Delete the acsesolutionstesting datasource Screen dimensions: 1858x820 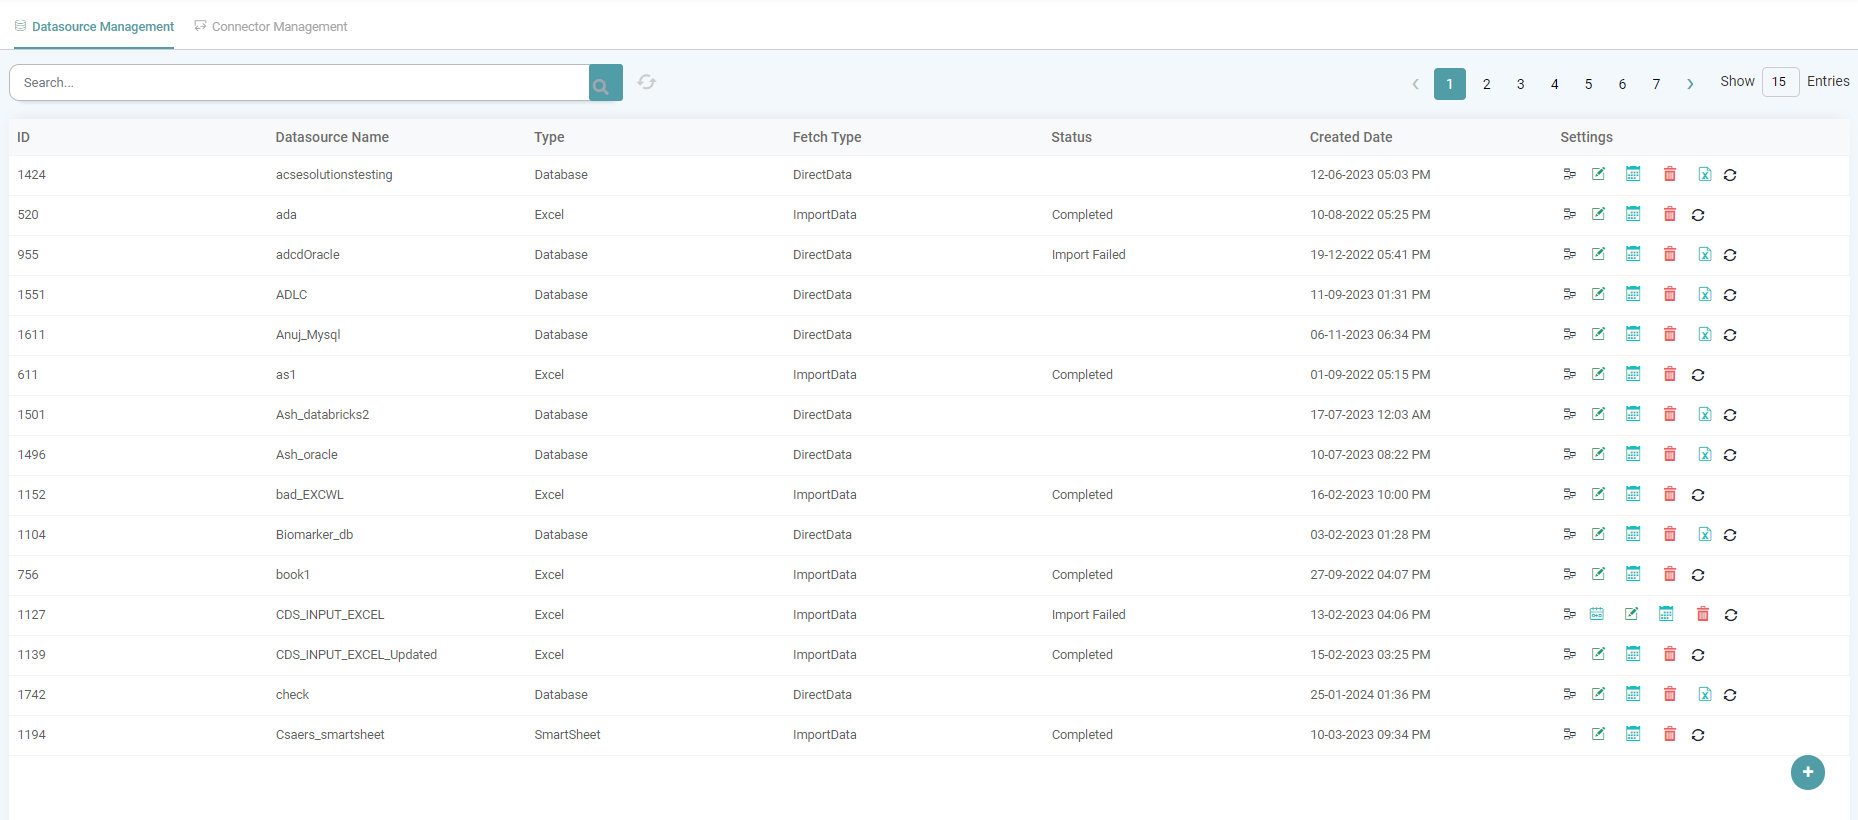(1669, 175)
